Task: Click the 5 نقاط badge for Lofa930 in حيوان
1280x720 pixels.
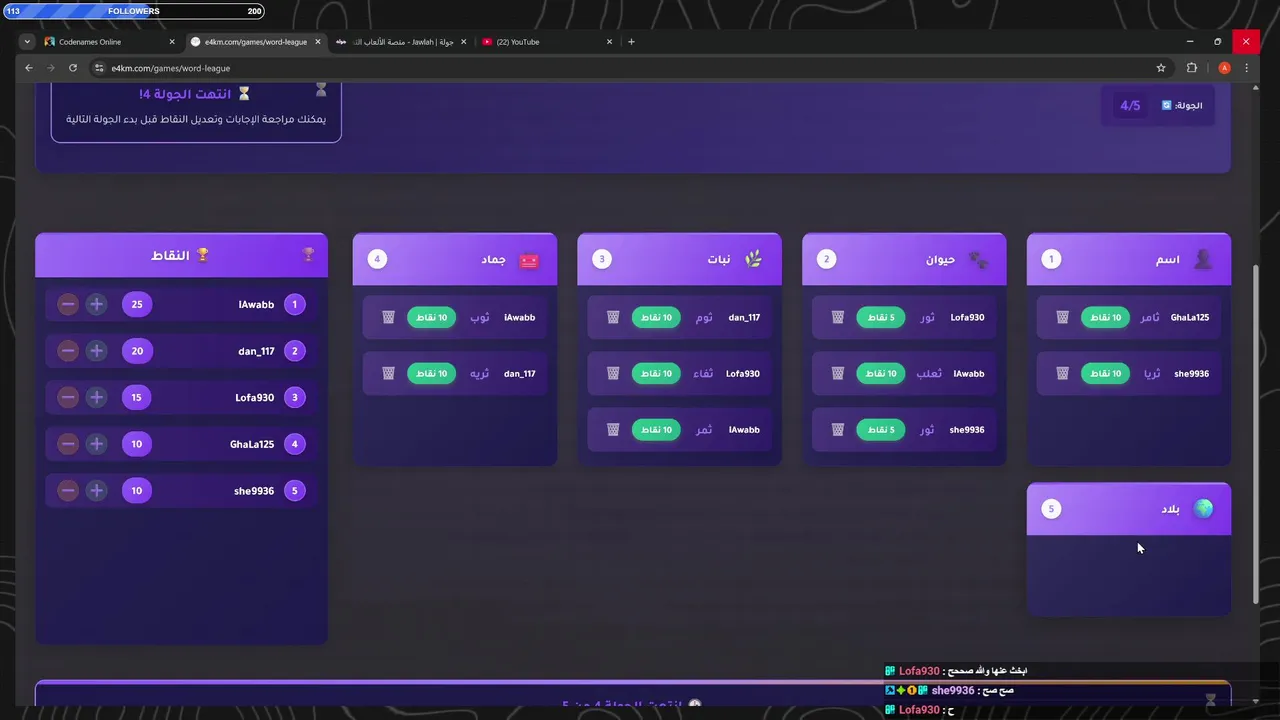Action: [x=880, y=317]
